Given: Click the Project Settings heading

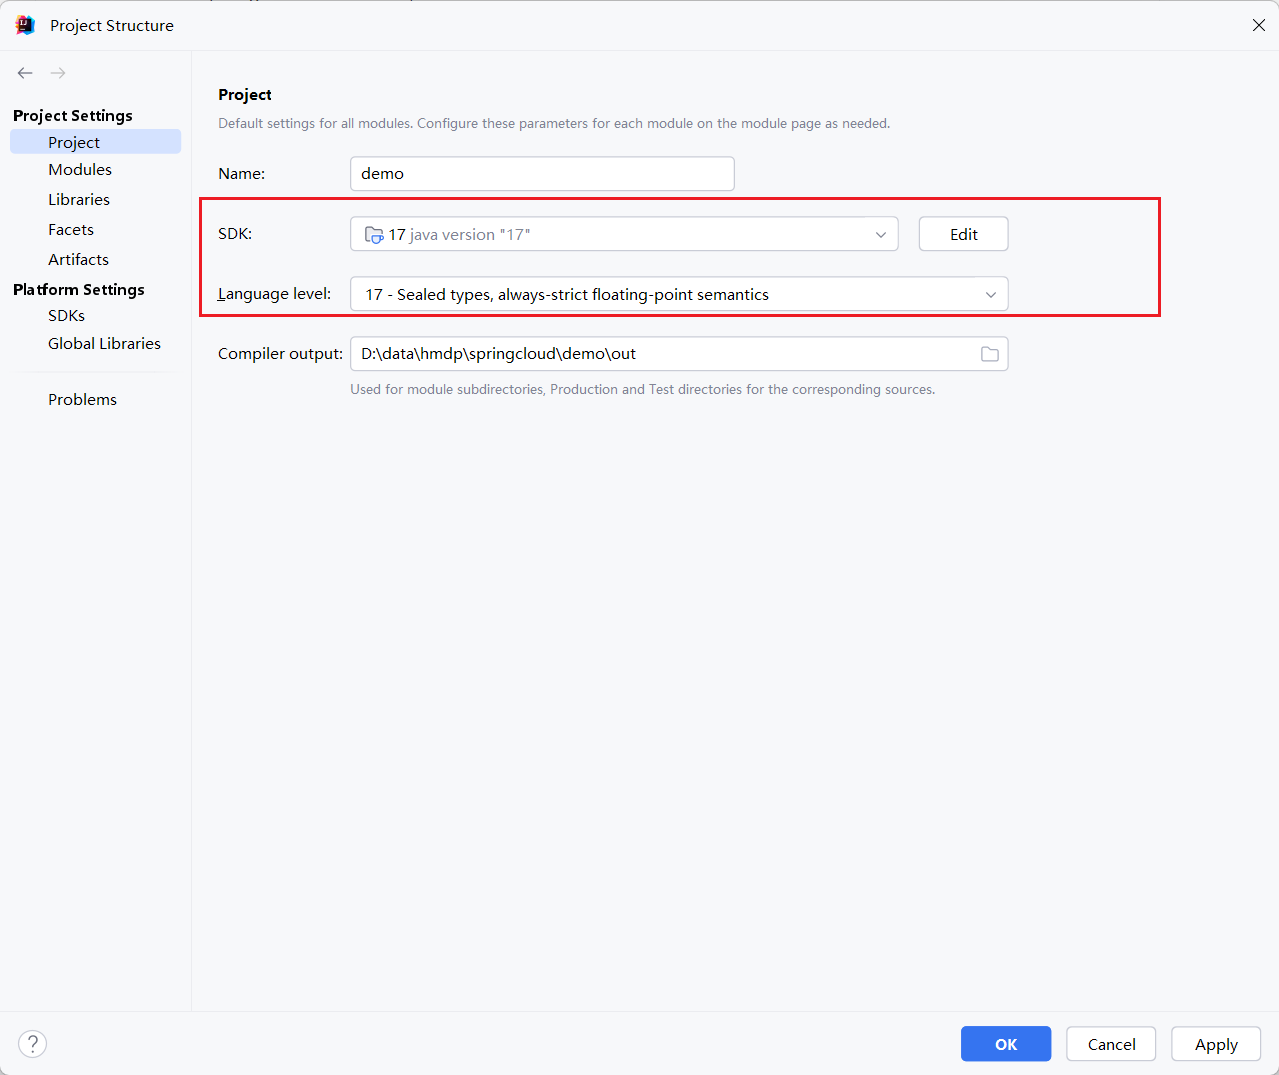Looking at the screenshot, I should coord(73,116).
